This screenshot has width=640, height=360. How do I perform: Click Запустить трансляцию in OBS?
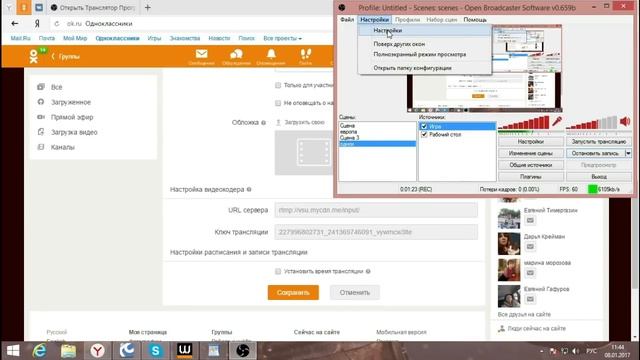[x=599, y=142]
